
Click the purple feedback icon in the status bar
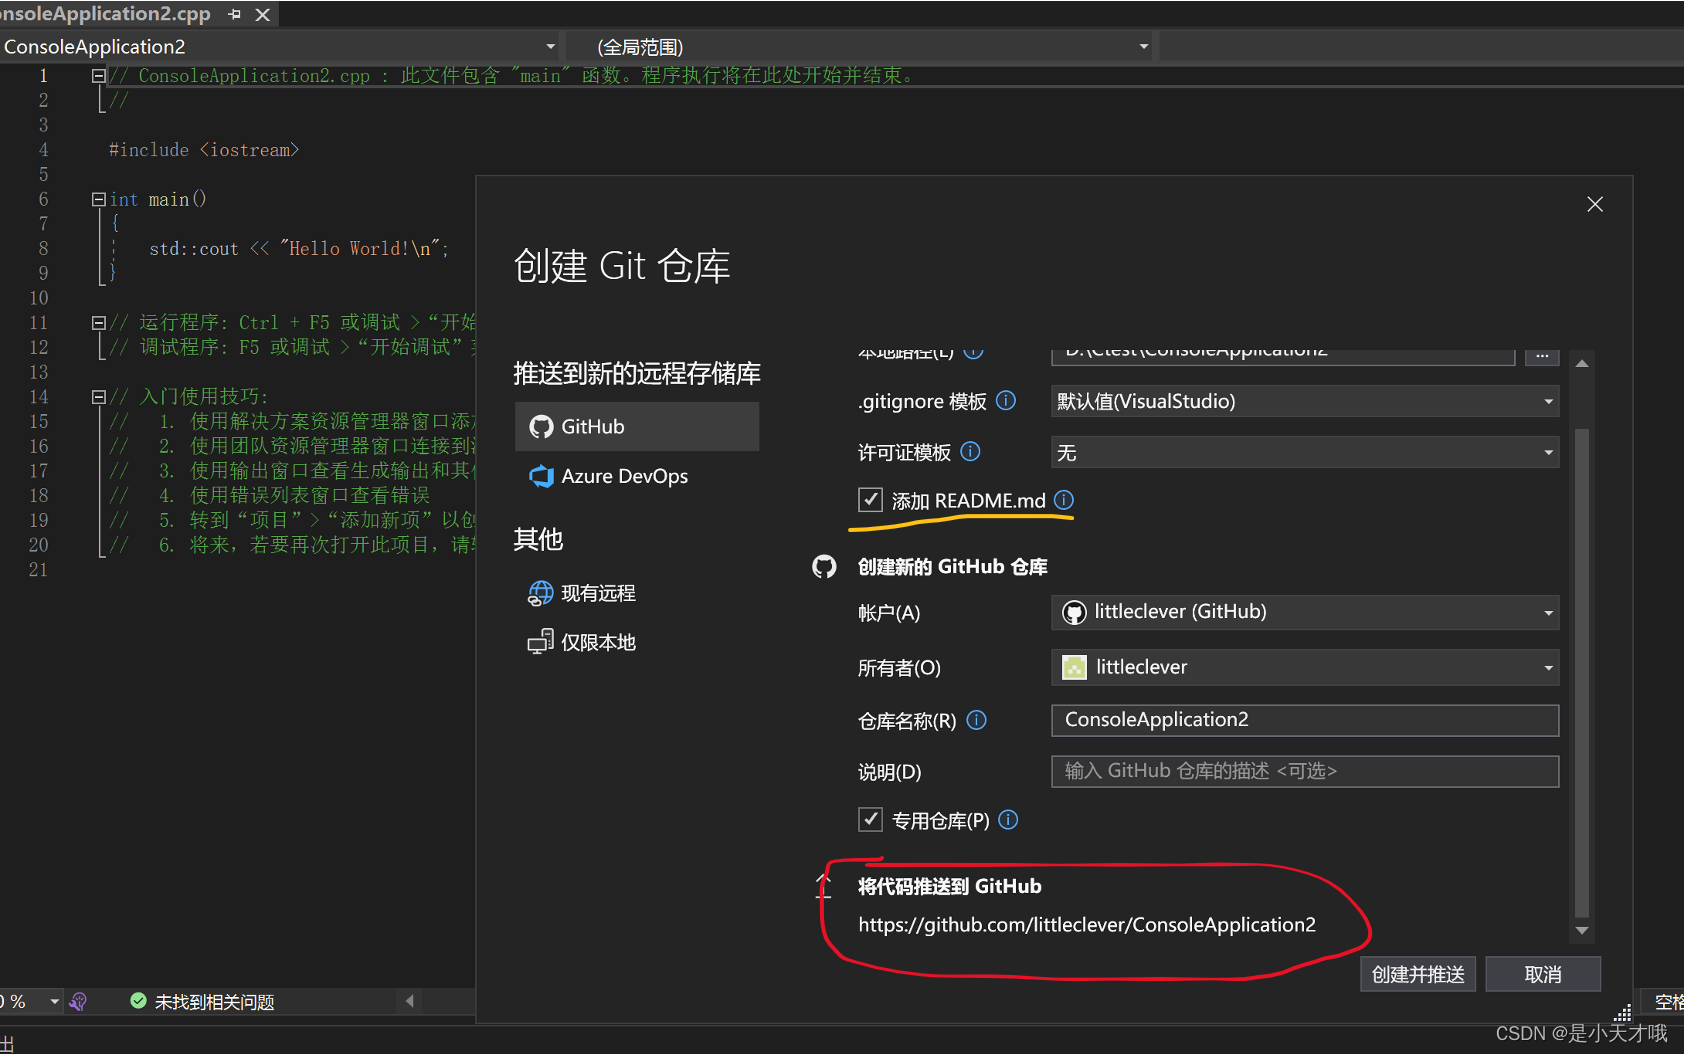[78, 1001]
